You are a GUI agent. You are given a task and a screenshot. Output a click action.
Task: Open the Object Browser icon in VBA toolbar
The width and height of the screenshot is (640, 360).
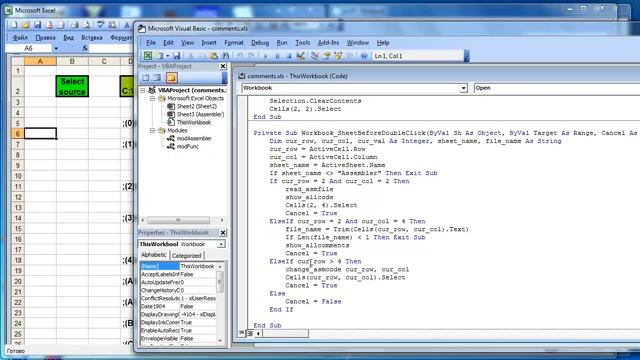(338, 56)
